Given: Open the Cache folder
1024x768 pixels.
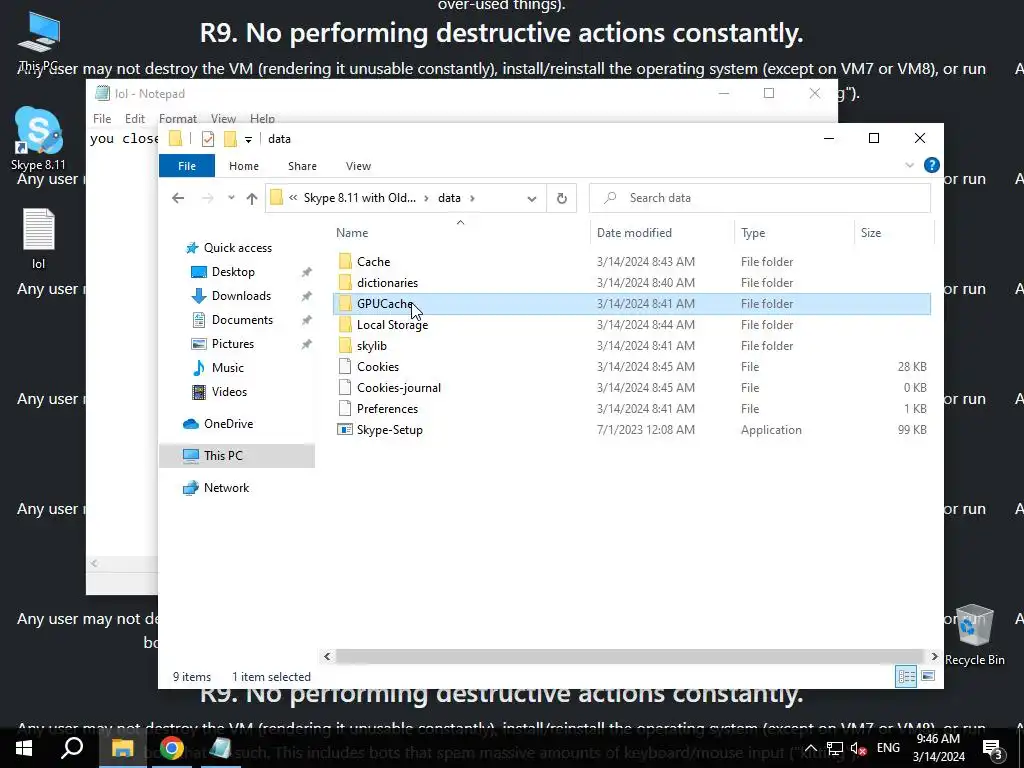Looking at the screenshot, I should 373,262.
